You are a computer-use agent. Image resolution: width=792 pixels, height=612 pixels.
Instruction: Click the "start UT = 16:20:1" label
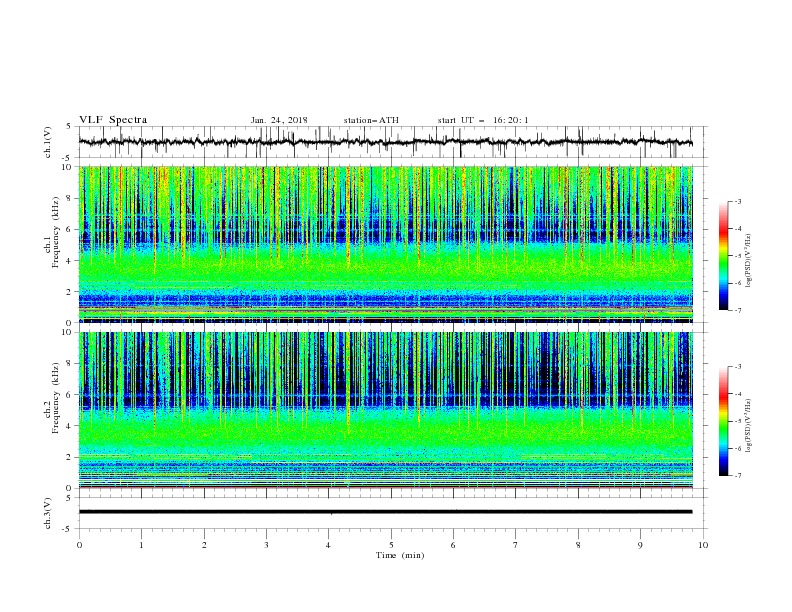483,120
